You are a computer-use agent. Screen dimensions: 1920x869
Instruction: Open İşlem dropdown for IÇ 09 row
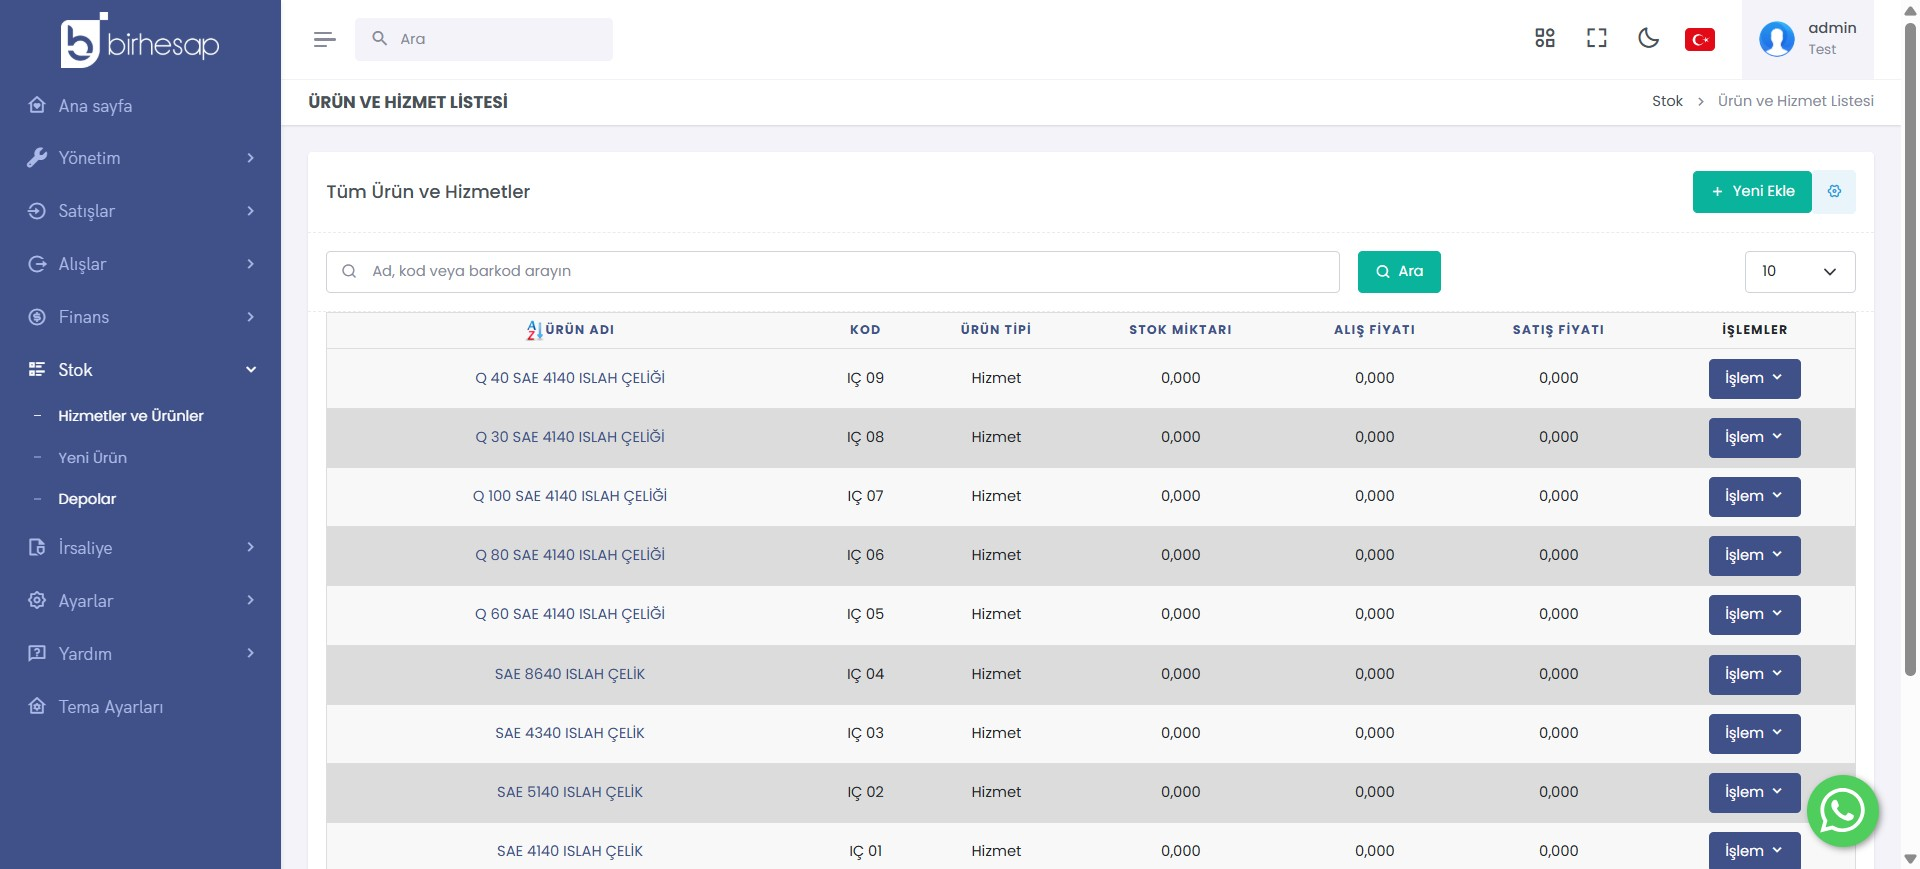coord(1754,379)
